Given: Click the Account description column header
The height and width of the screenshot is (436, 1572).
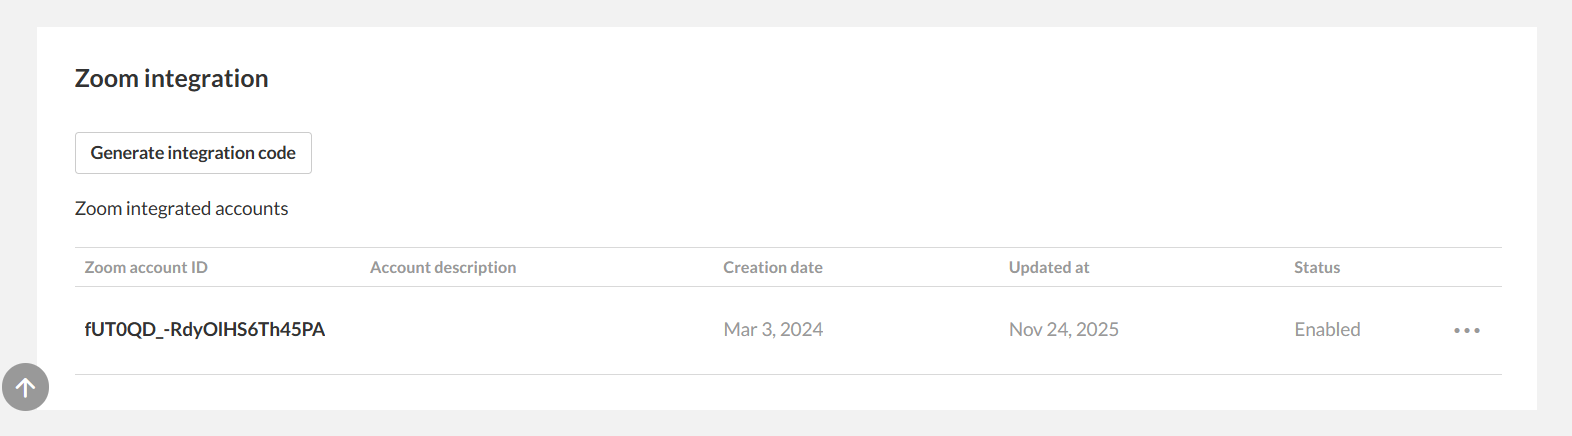Looking at the screenshot, I should tap(443, 267).
